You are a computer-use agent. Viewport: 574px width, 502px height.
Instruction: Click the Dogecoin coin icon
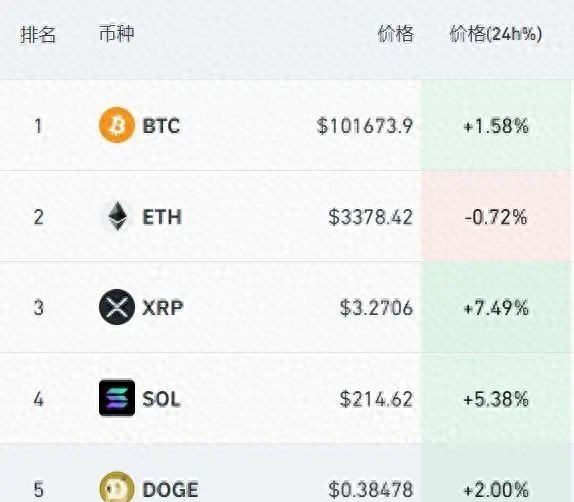117,487
